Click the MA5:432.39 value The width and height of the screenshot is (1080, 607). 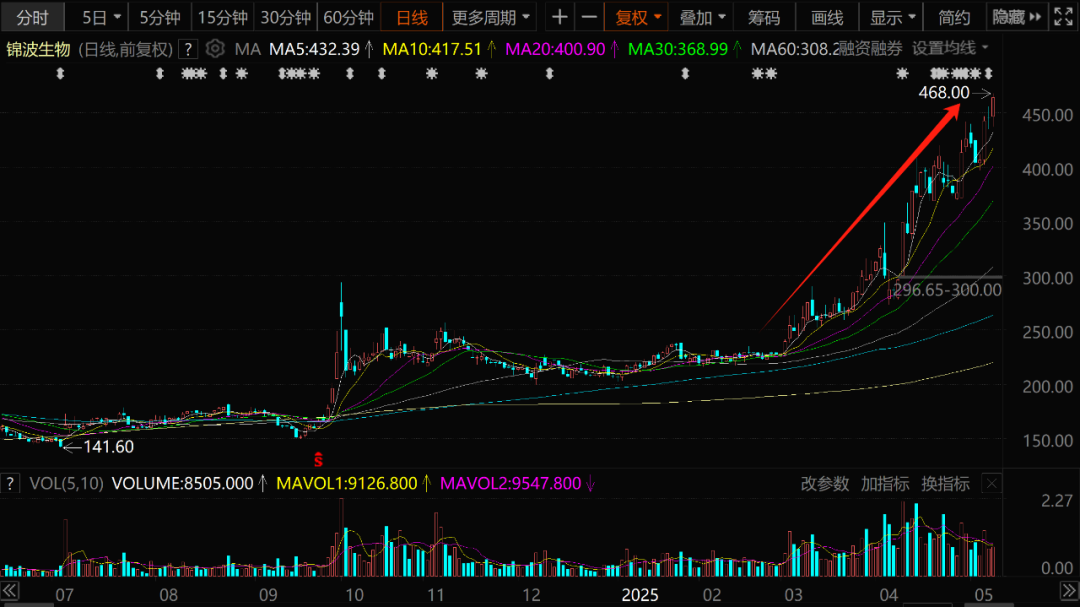(x=314, y=49)
